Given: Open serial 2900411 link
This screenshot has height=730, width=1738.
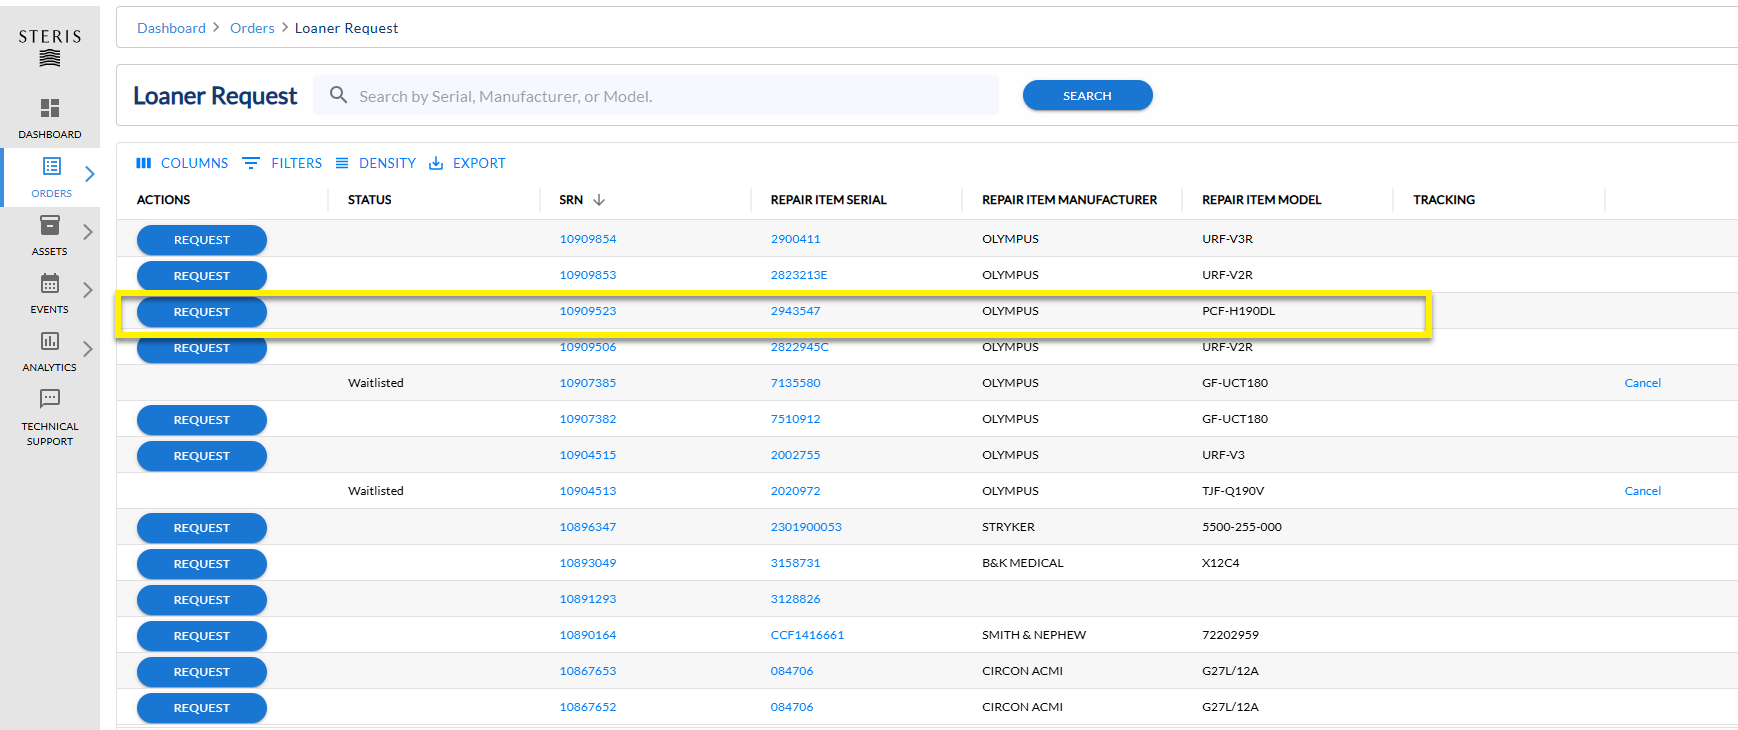Looking at the screenshot, I should point(795,239).
